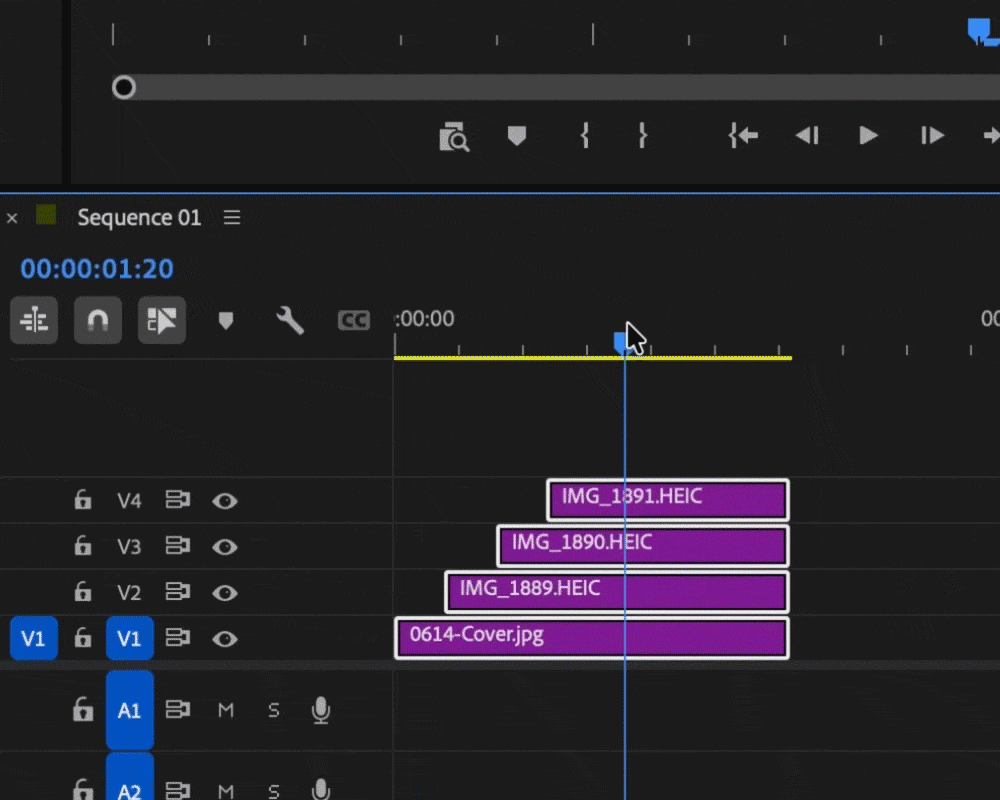Enable voice-over record on track A1
Image resolution: width=1000 pixels, height=800 pixels.
click(x=321, y=710)
